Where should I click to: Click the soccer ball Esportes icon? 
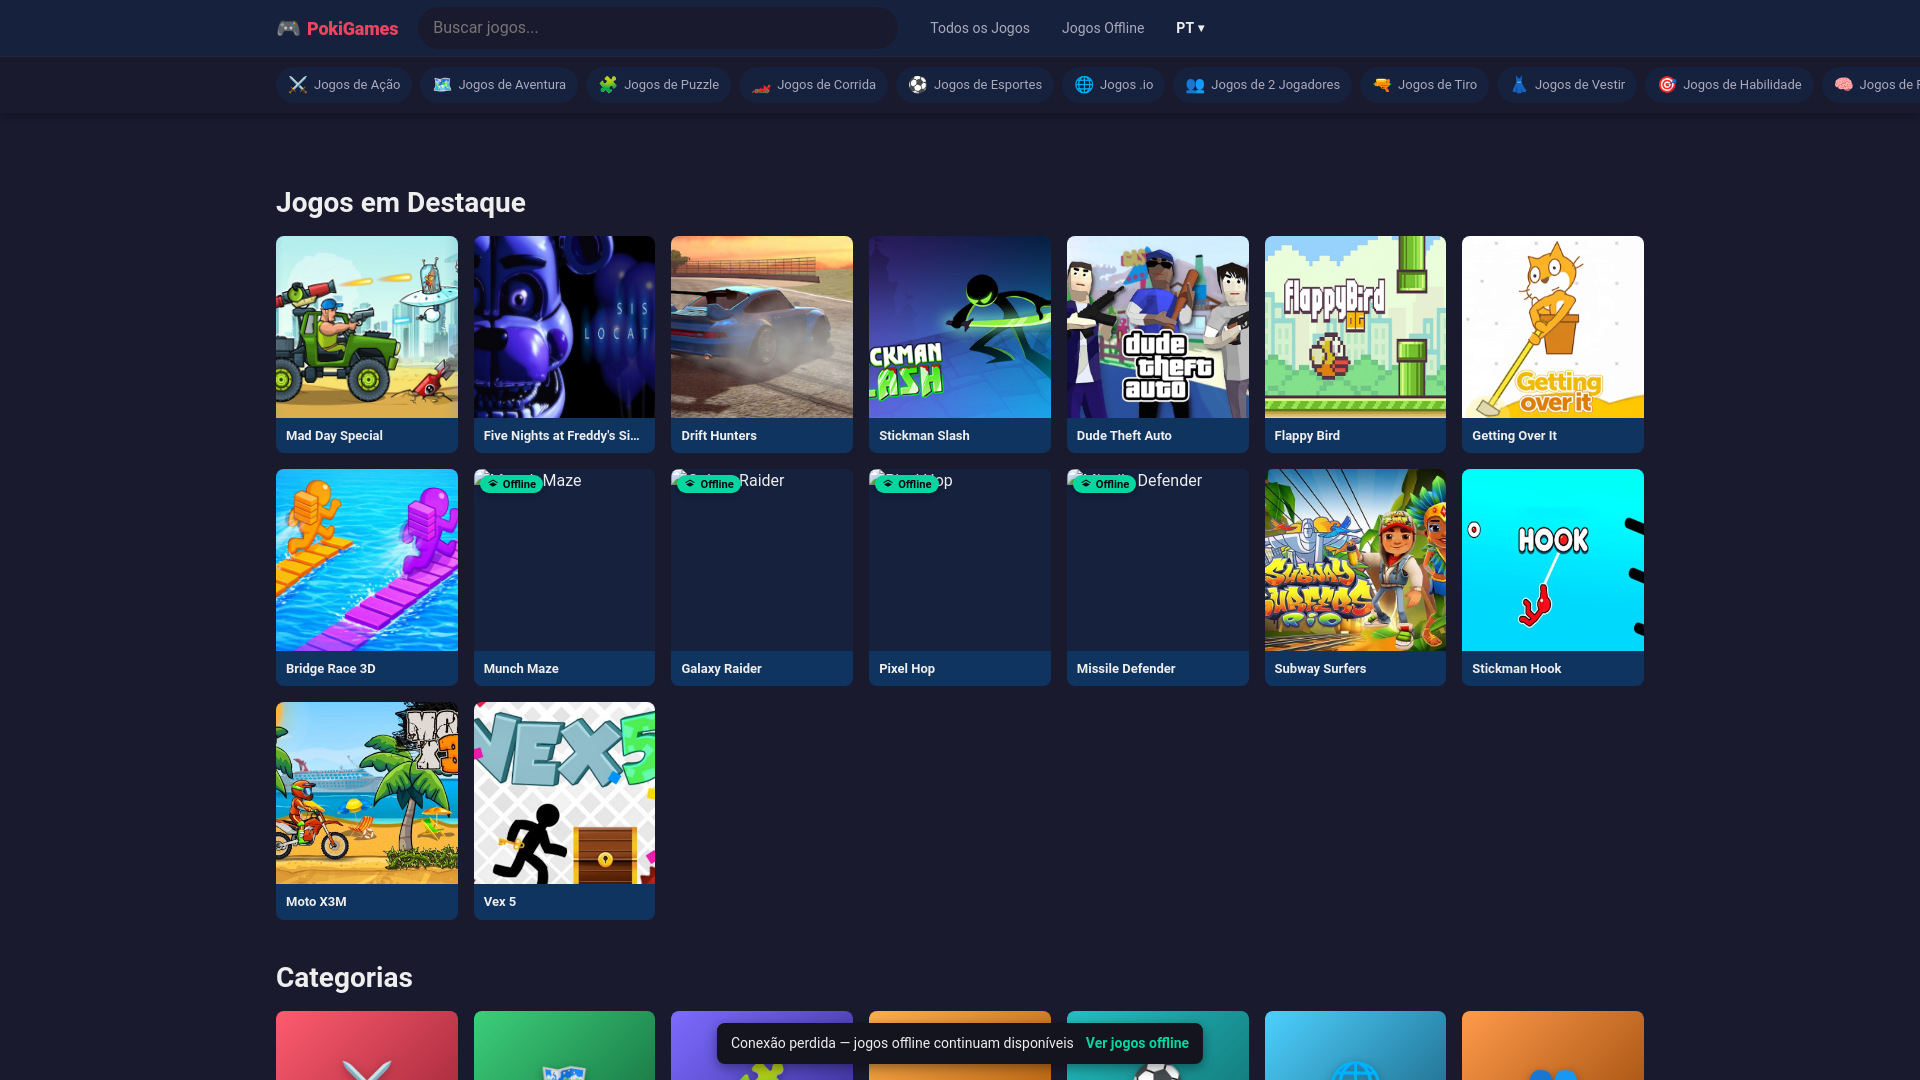click(918, 85)
